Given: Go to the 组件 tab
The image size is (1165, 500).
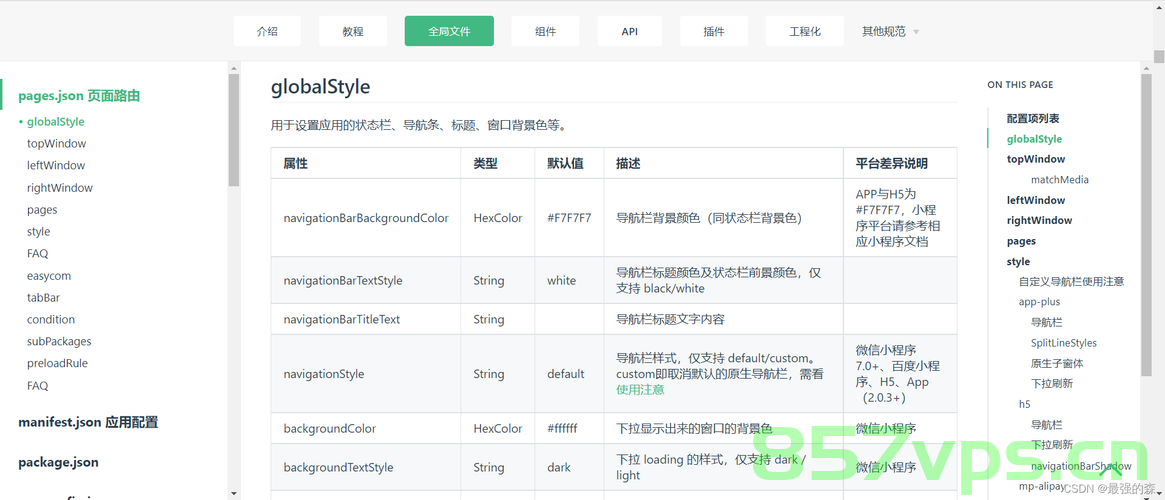Looking at the screenshot, I should click(x=545, y=31).
